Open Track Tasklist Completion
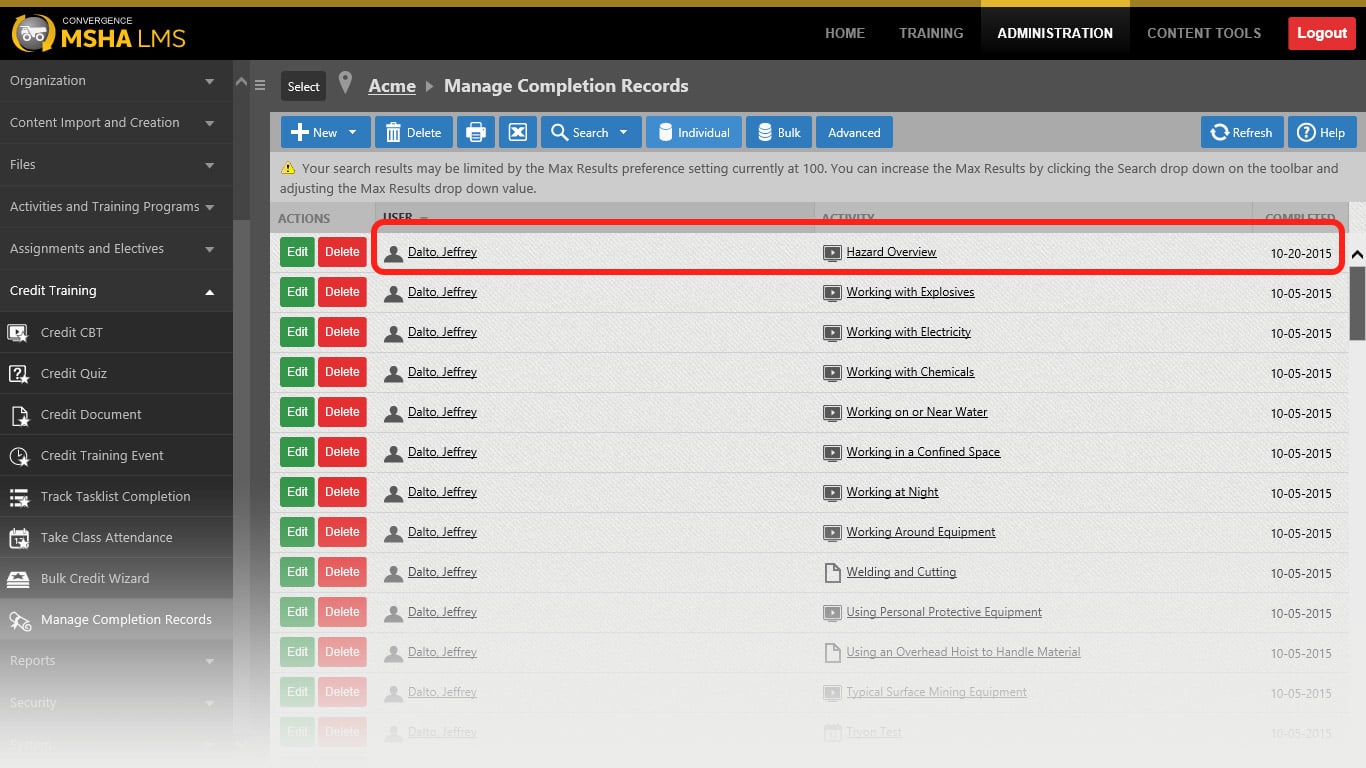 115,496
